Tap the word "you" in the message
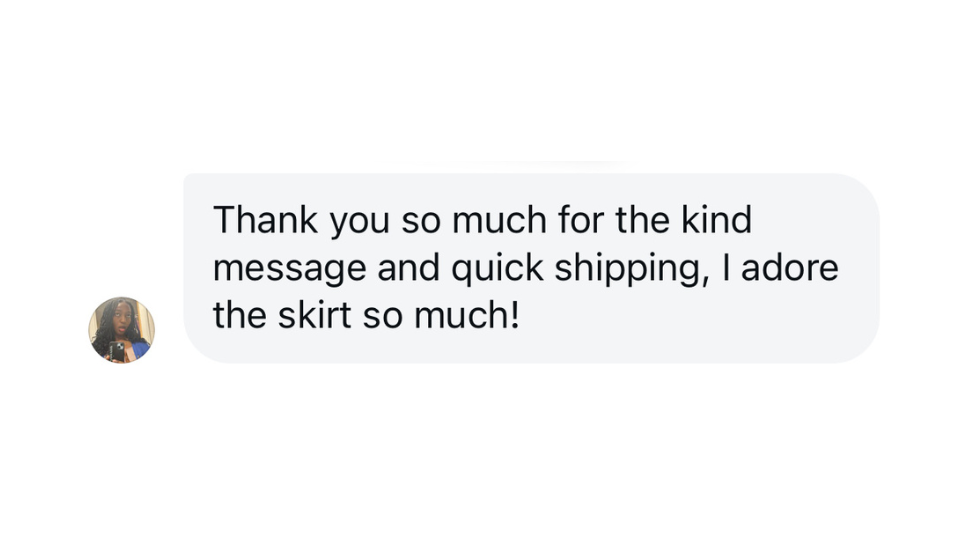The width and height of the screenshot is (960, 540). coord(356,222)
